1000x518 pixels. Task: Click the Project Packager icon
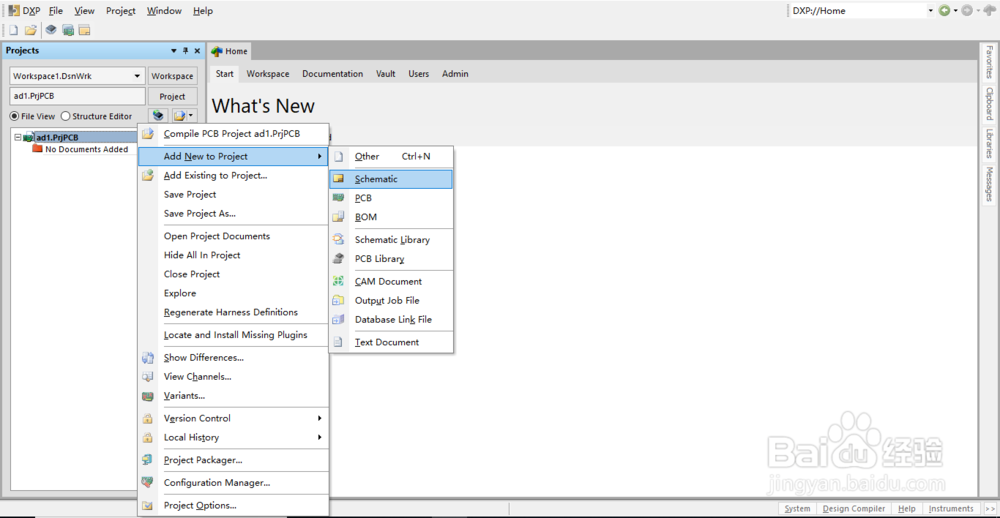[148, 460]
